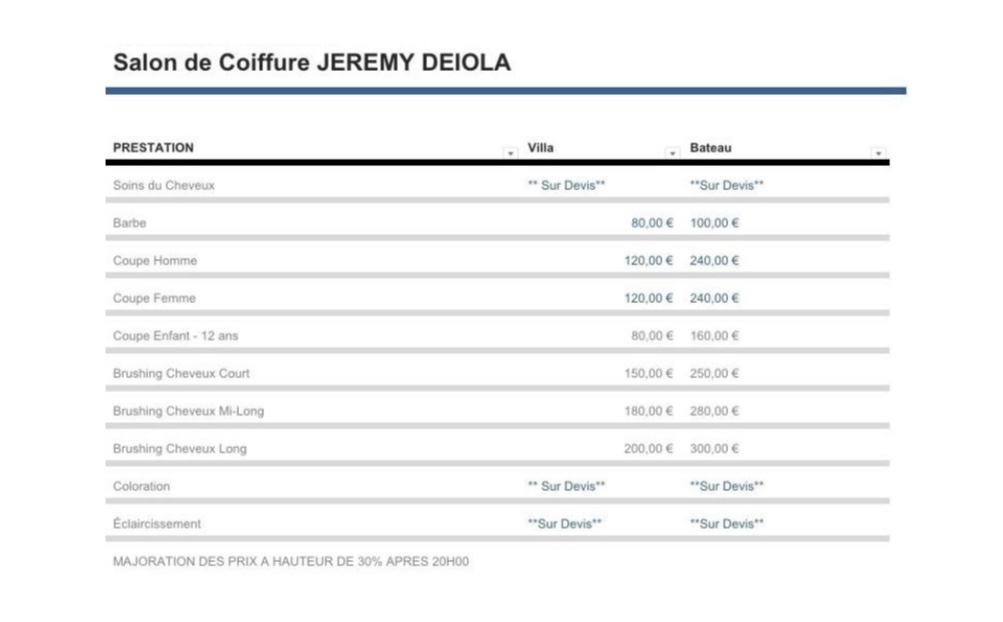The height and width of the screenshot is (622, 1003).
Task: Select Brushing Cheveux Court Villa price 150,00 €
Action: 649,374
